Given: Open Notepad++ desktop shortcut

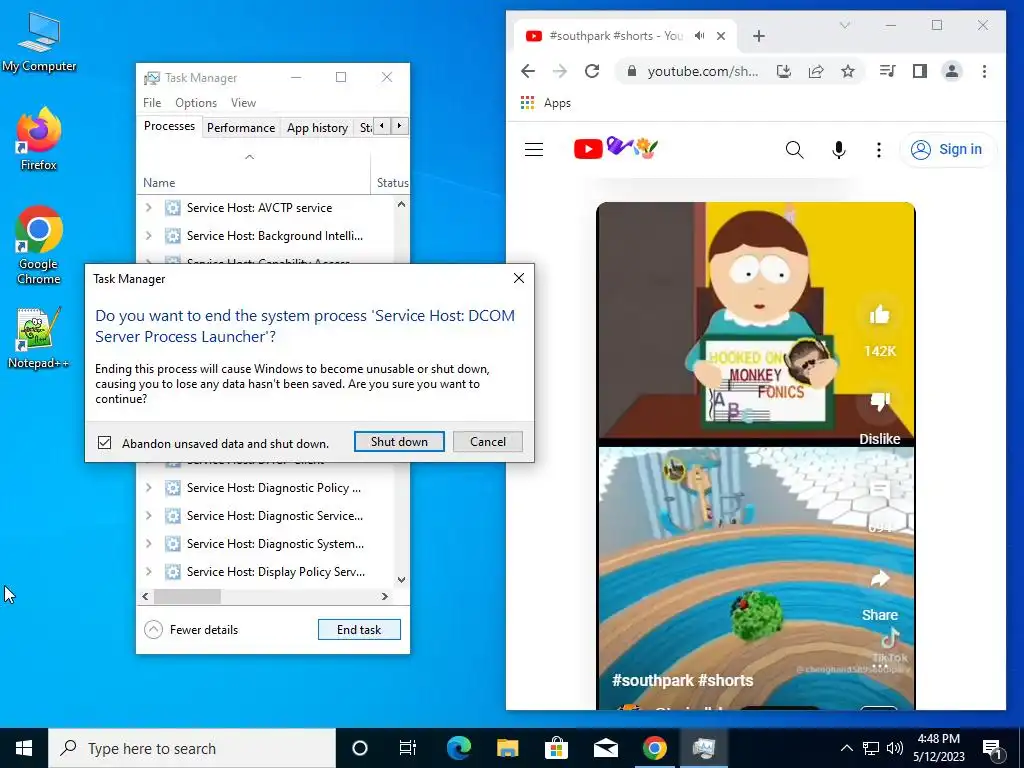Looking at the screenshot, I should 39,338.
